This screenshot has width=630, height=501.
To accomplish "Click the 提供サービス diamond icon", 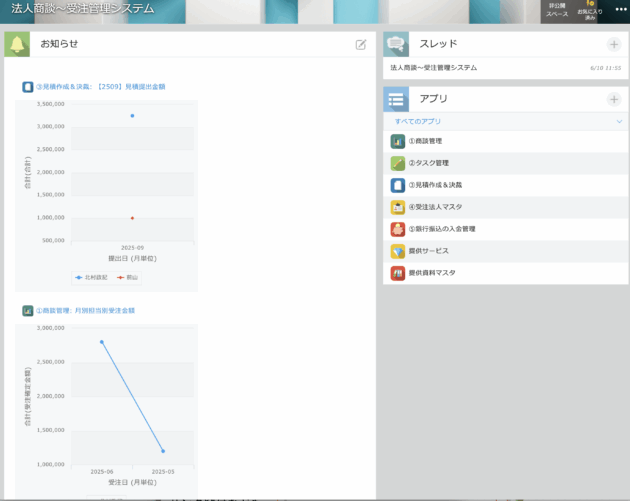I will [398, 251].
